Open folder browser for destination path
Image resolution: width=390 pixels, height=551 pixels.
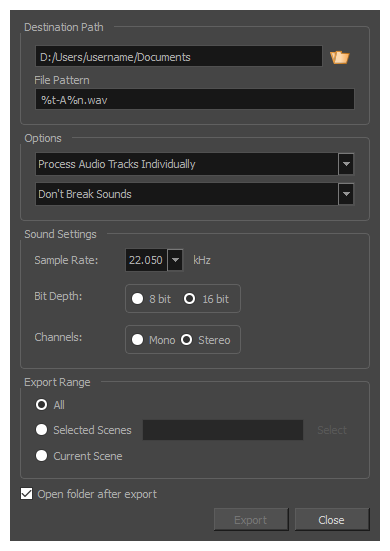339,57
